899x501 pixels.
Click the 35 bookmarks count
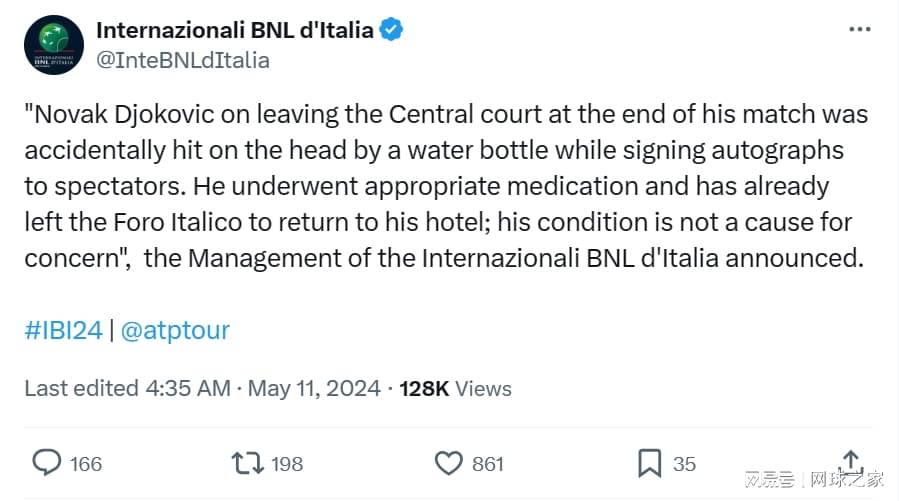click(x=684, y=464)
